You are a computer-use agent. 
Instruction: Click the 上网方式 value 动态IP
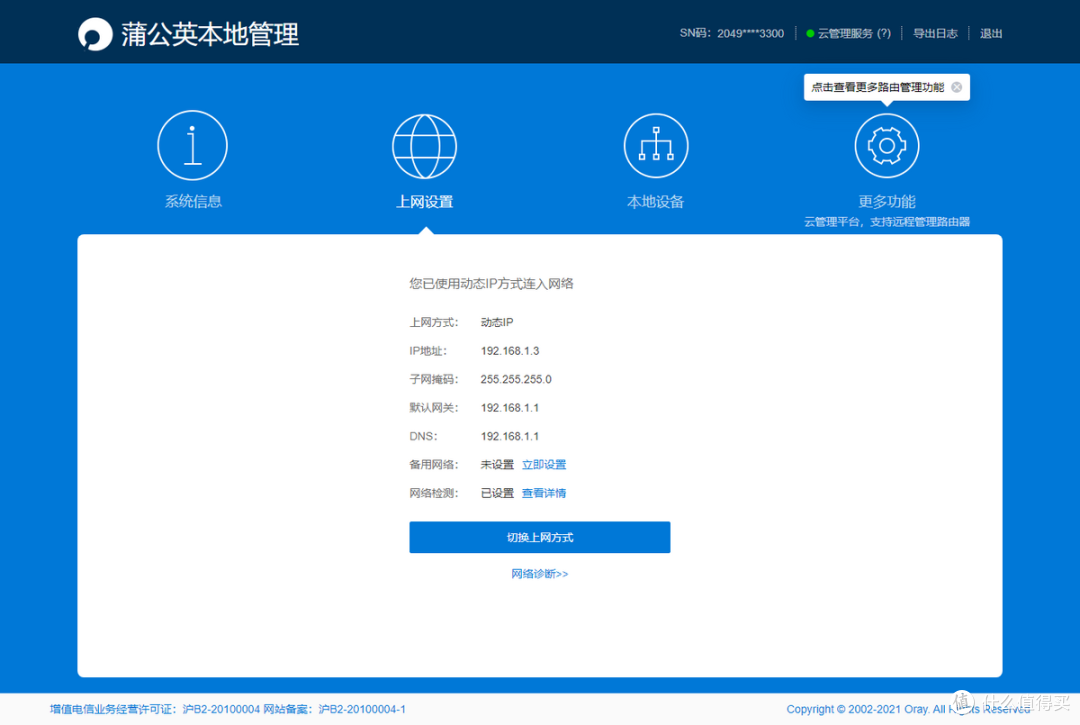click(497, 322)
